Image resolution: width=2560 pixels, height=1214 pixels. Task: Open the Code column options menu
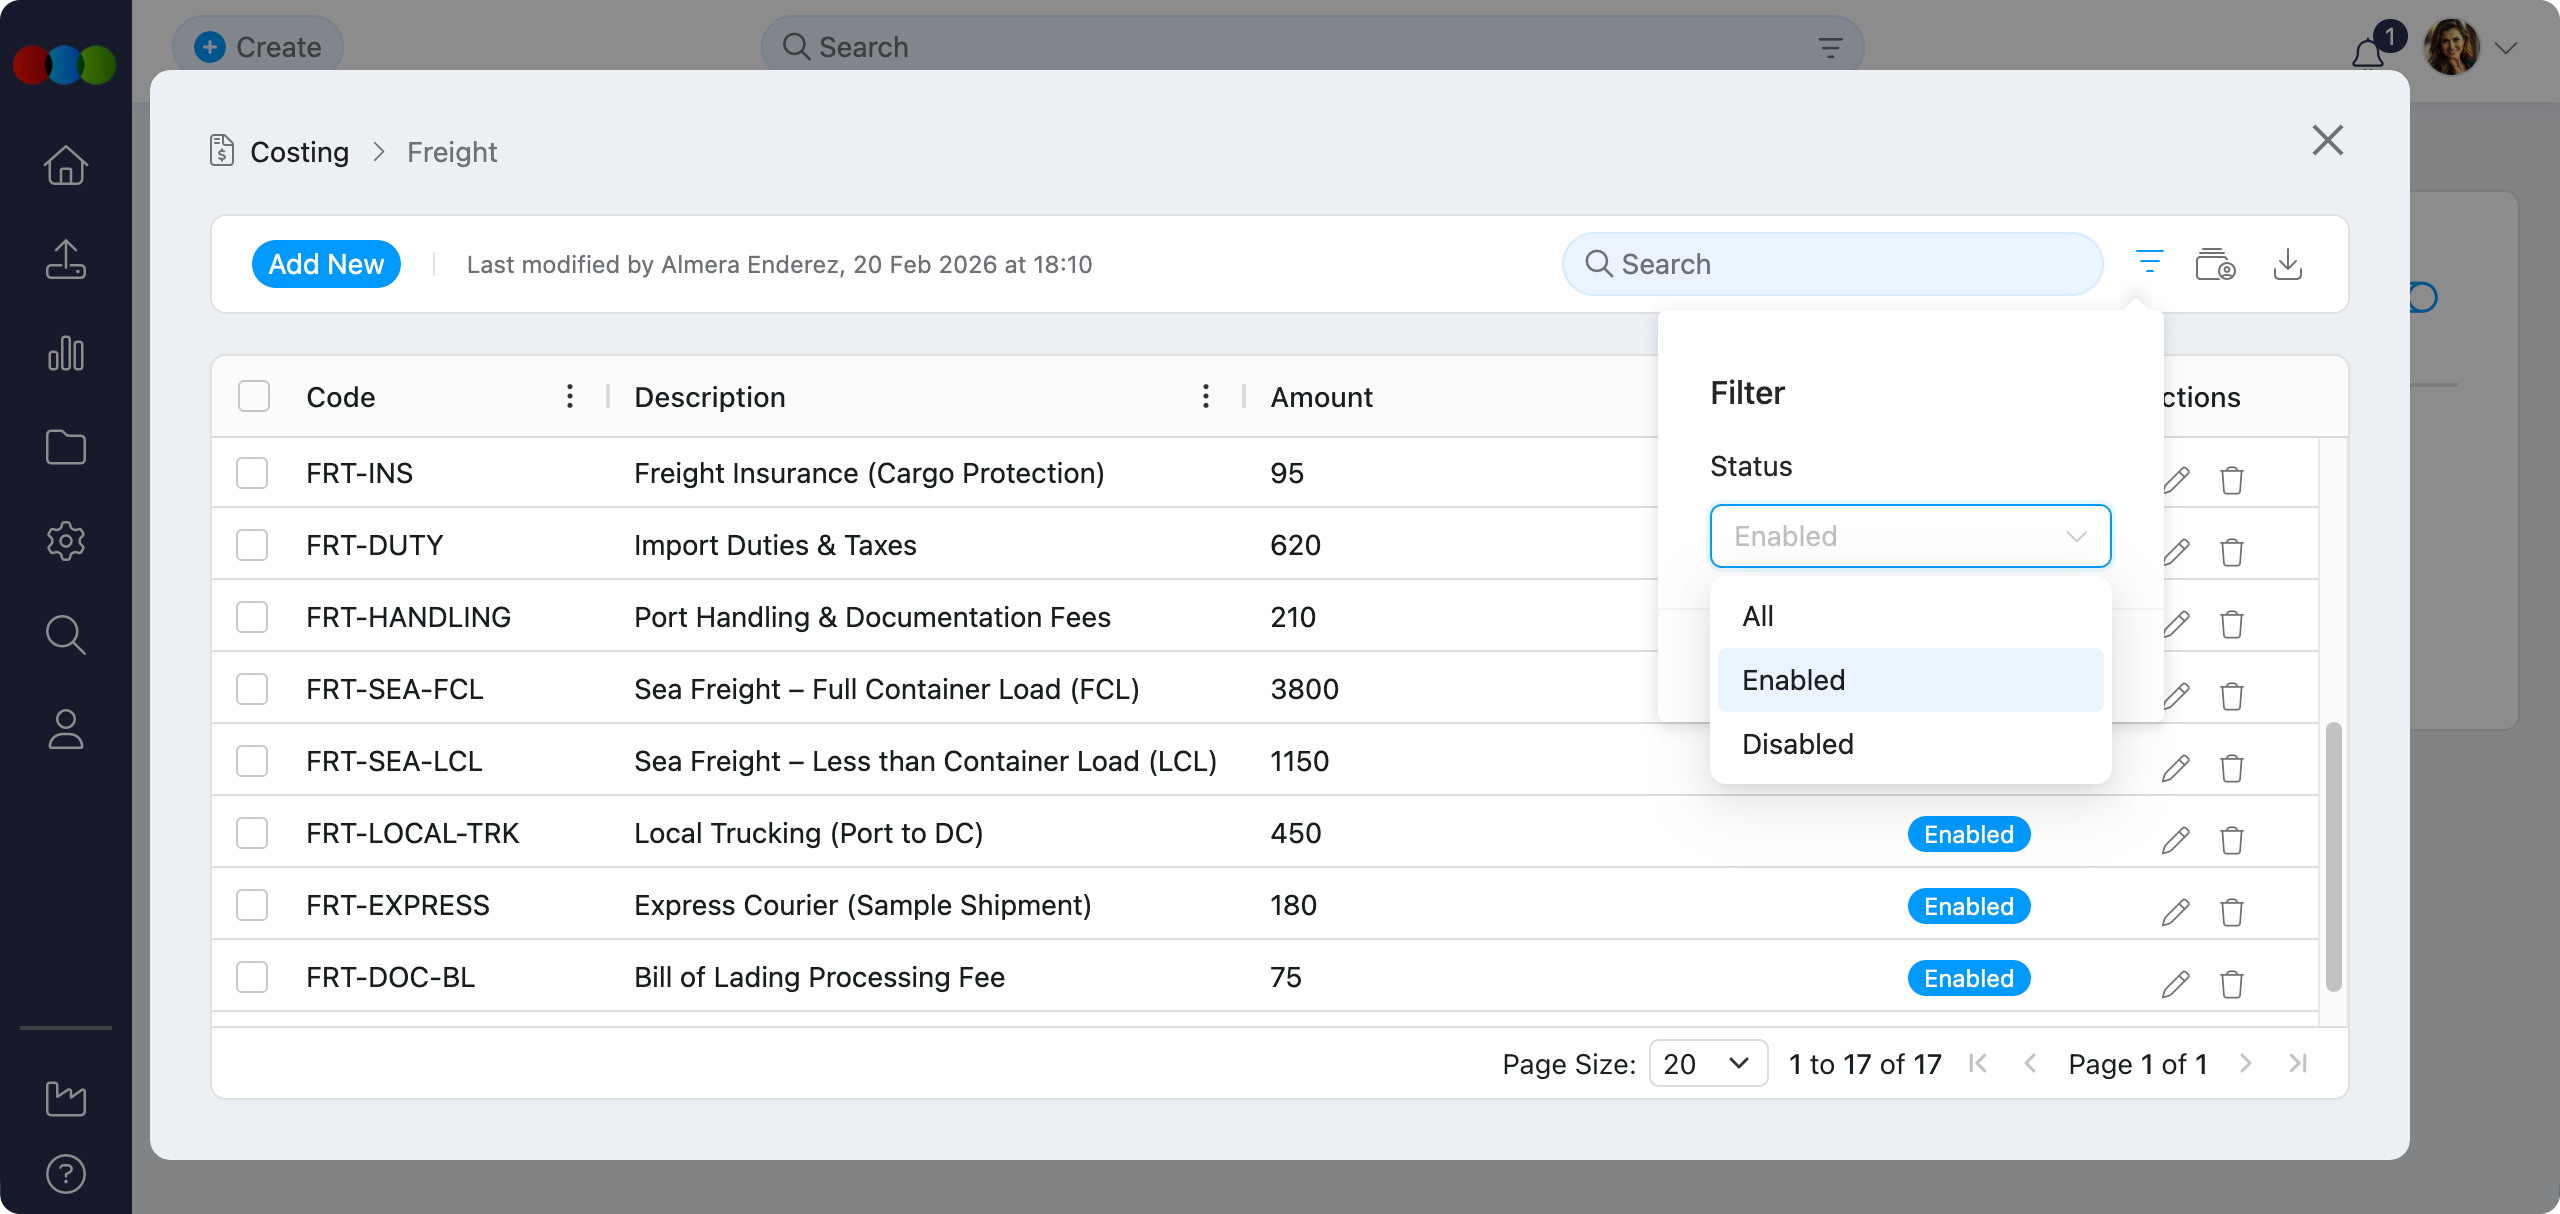[570, 396]
